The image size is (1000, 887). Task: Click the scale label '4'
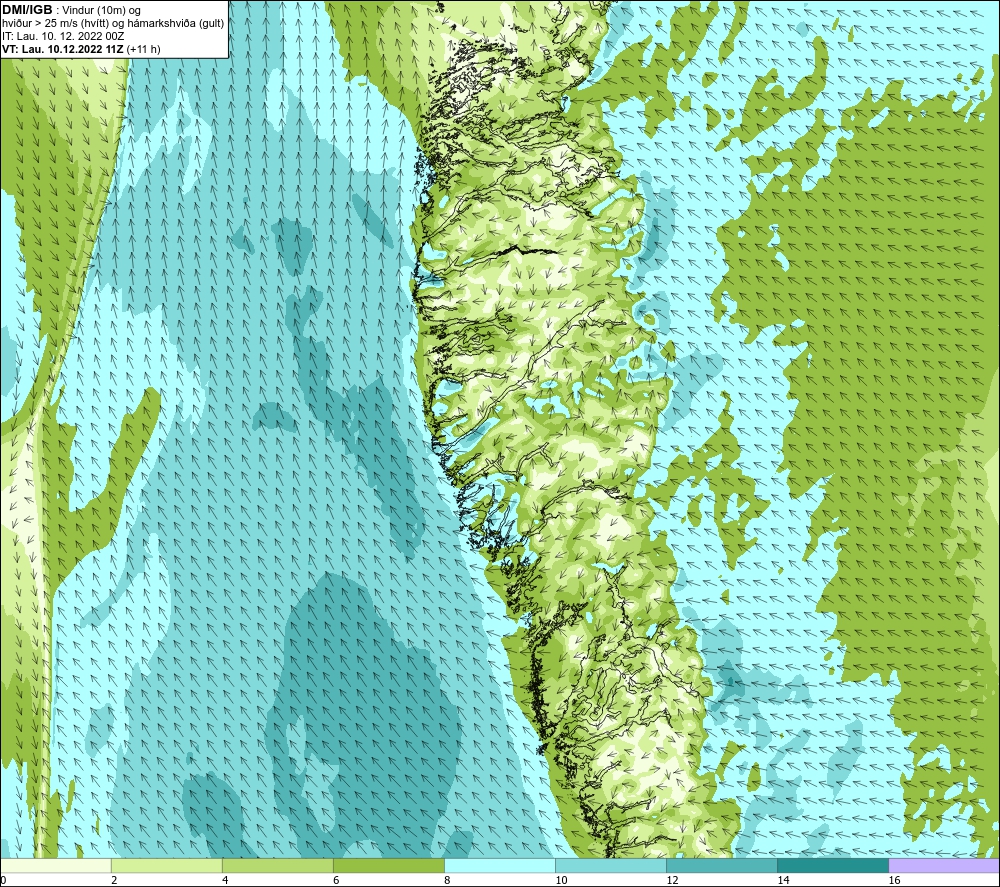[224, 881]
